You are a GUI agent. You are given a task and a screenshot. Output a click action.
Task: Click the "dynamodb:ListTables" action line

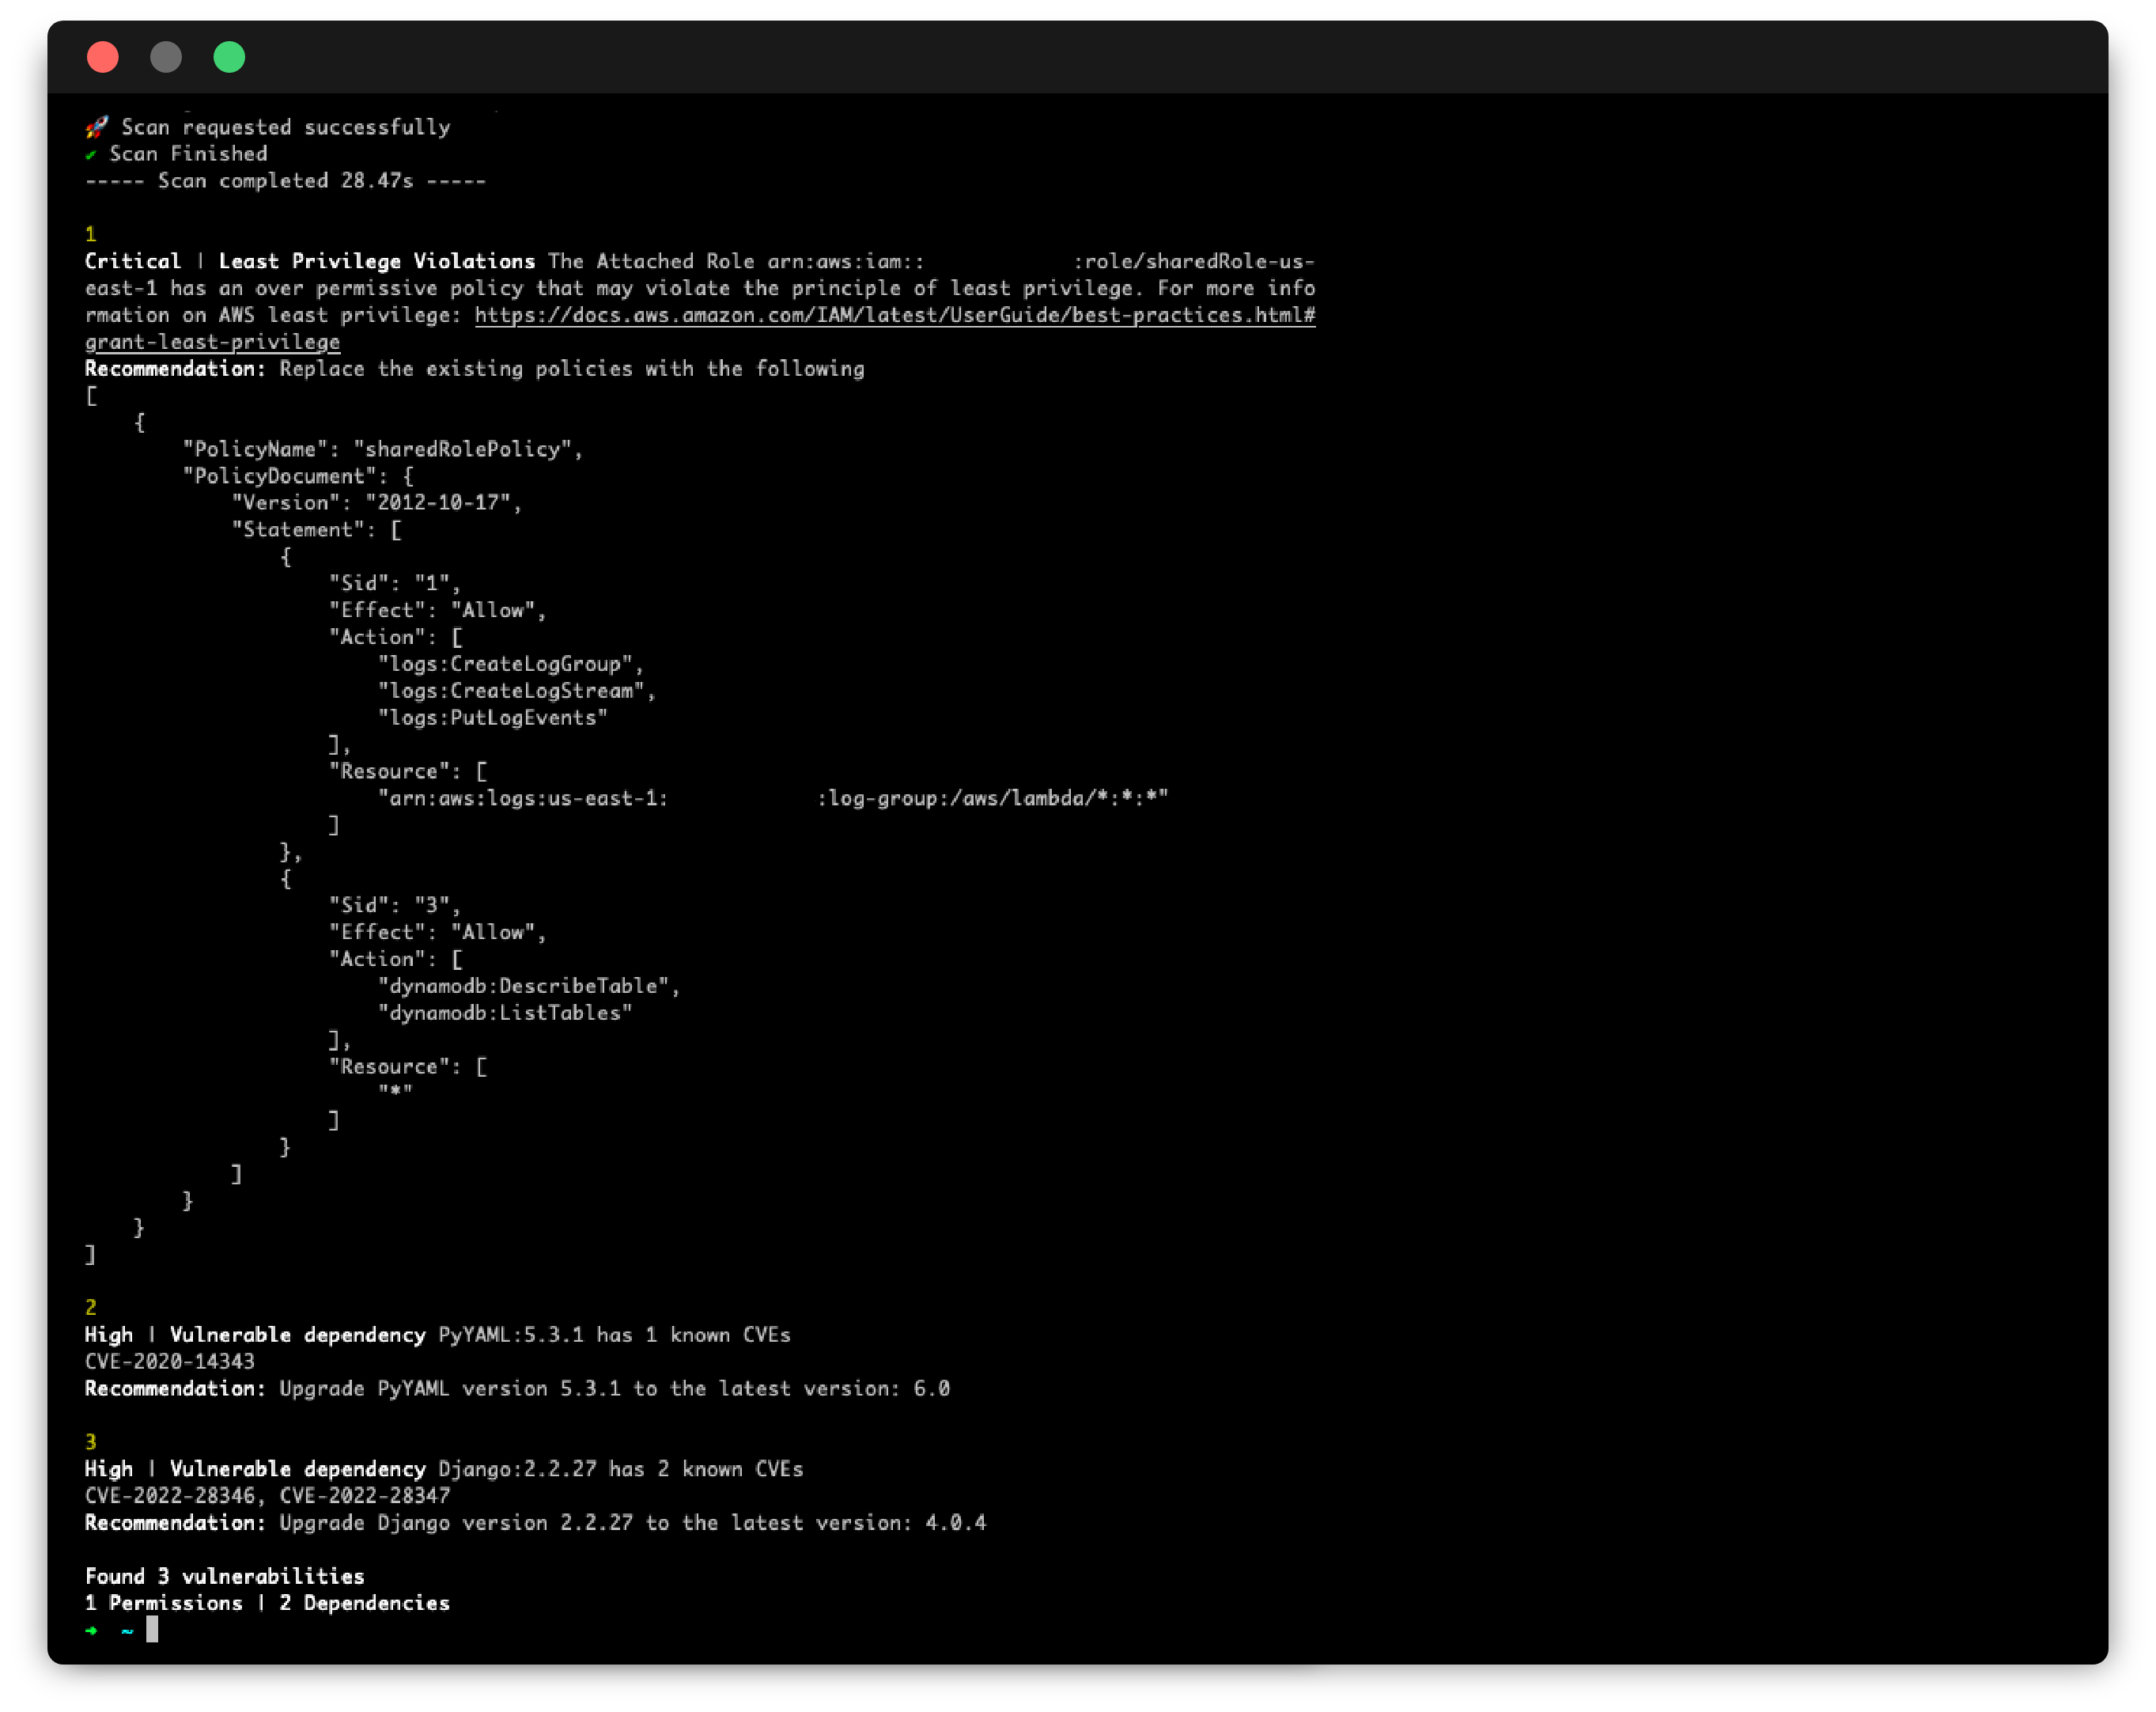pyautogui.click(x=505, y=1013)
